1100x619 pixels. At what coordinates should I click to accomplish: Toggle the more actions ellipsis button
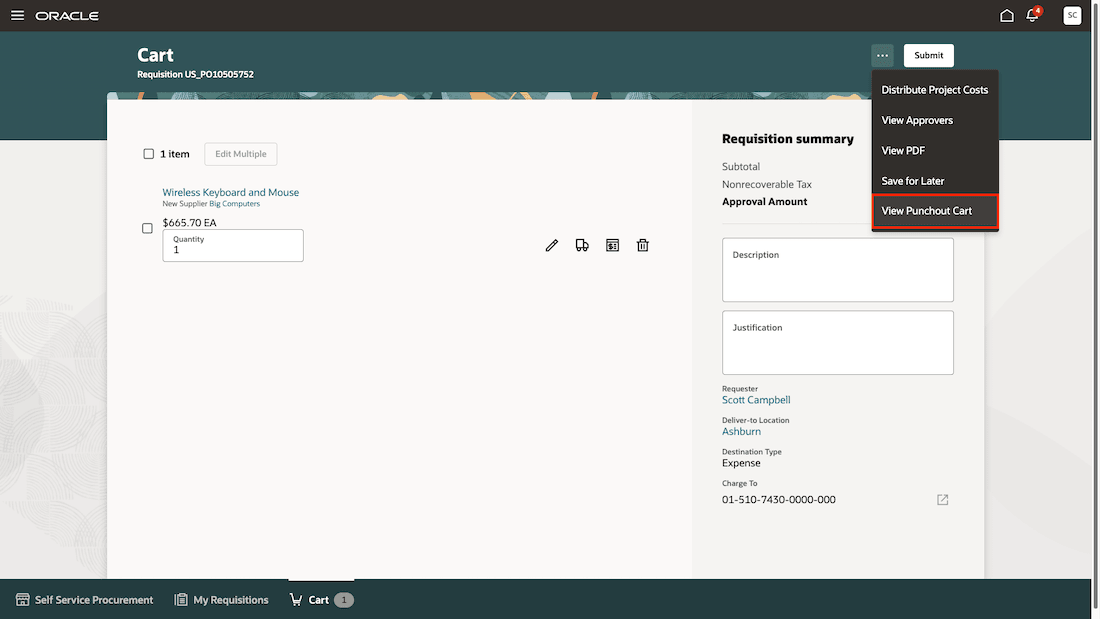[x=883, y=55]
